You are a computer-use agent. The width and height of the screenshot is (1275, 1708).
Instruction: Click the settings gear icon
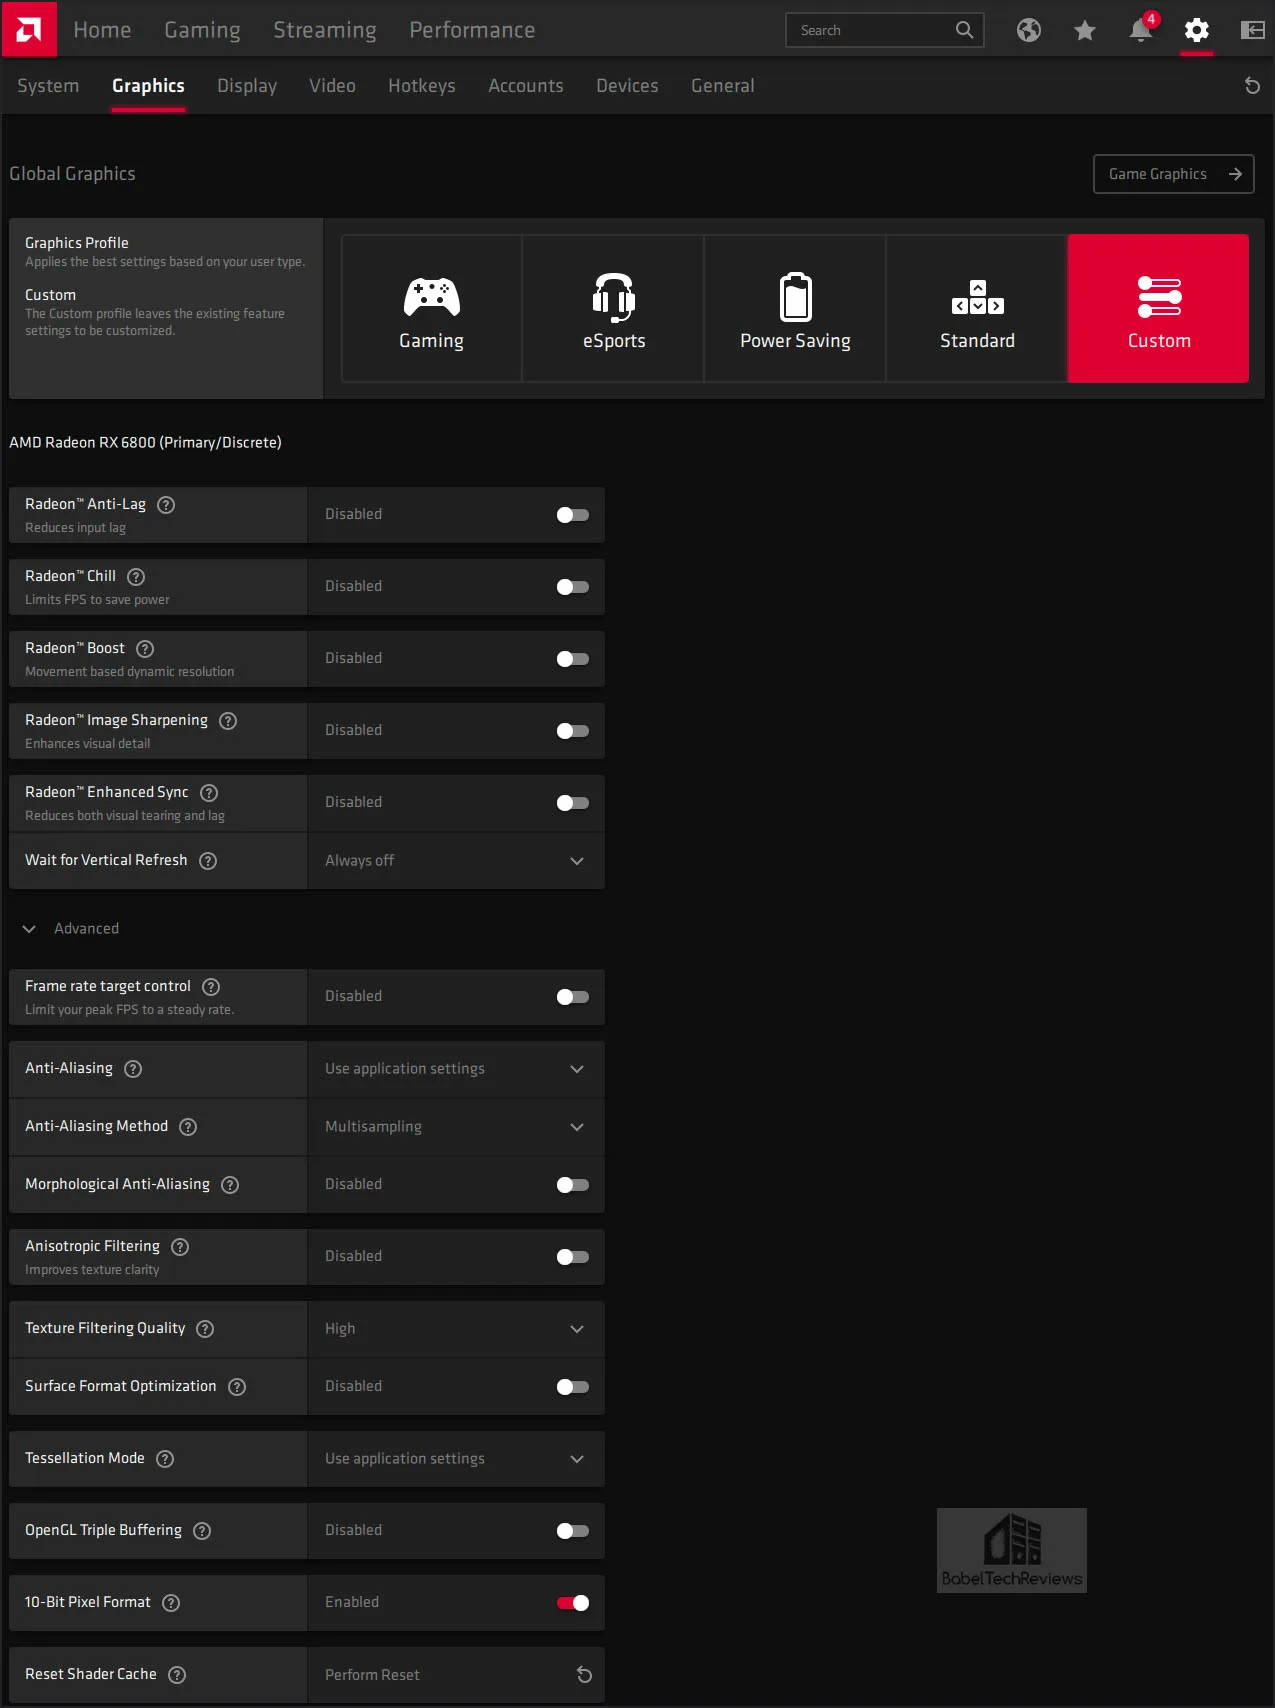click(x=1196, y=30)
